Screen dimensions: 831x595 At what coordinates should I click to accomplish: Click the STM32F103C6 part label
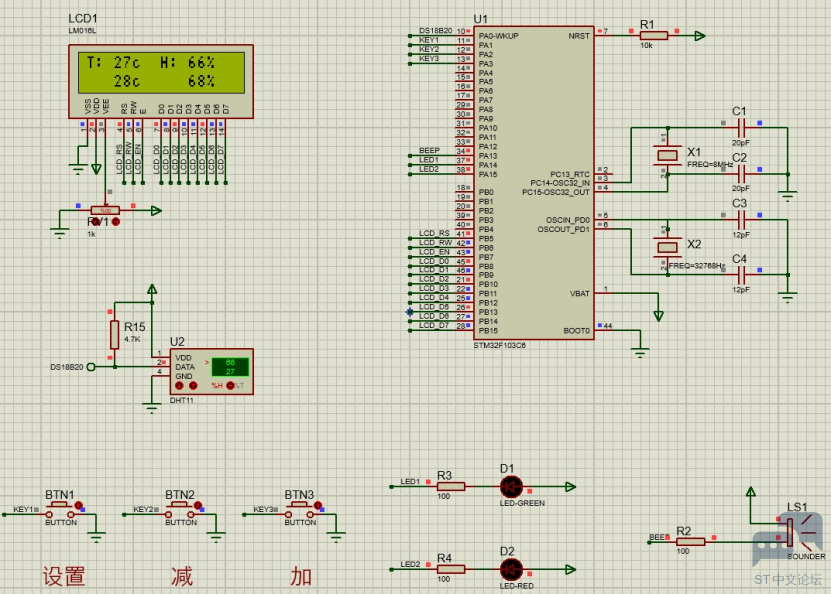[499, 345]
